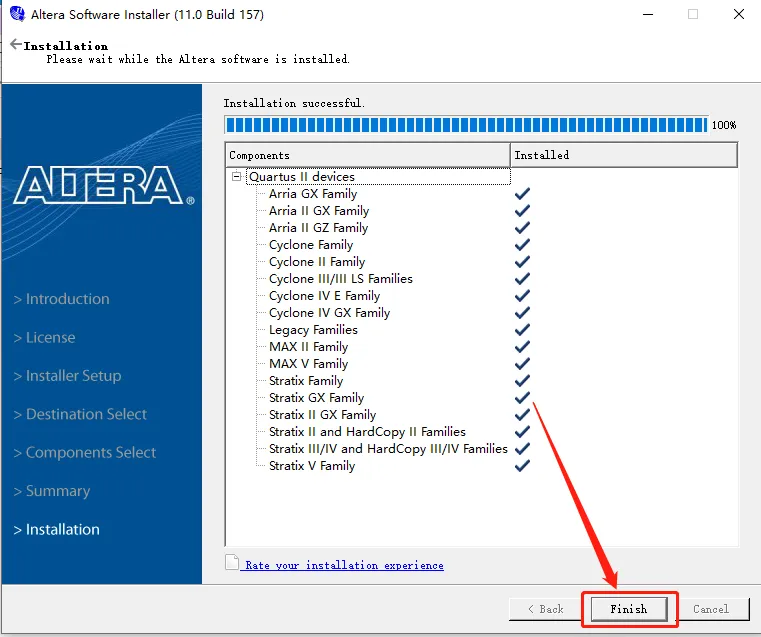This screenshot has height=637, width=761.
Task: Select Cyclone IV E Family row
Action: pos(324,296)
